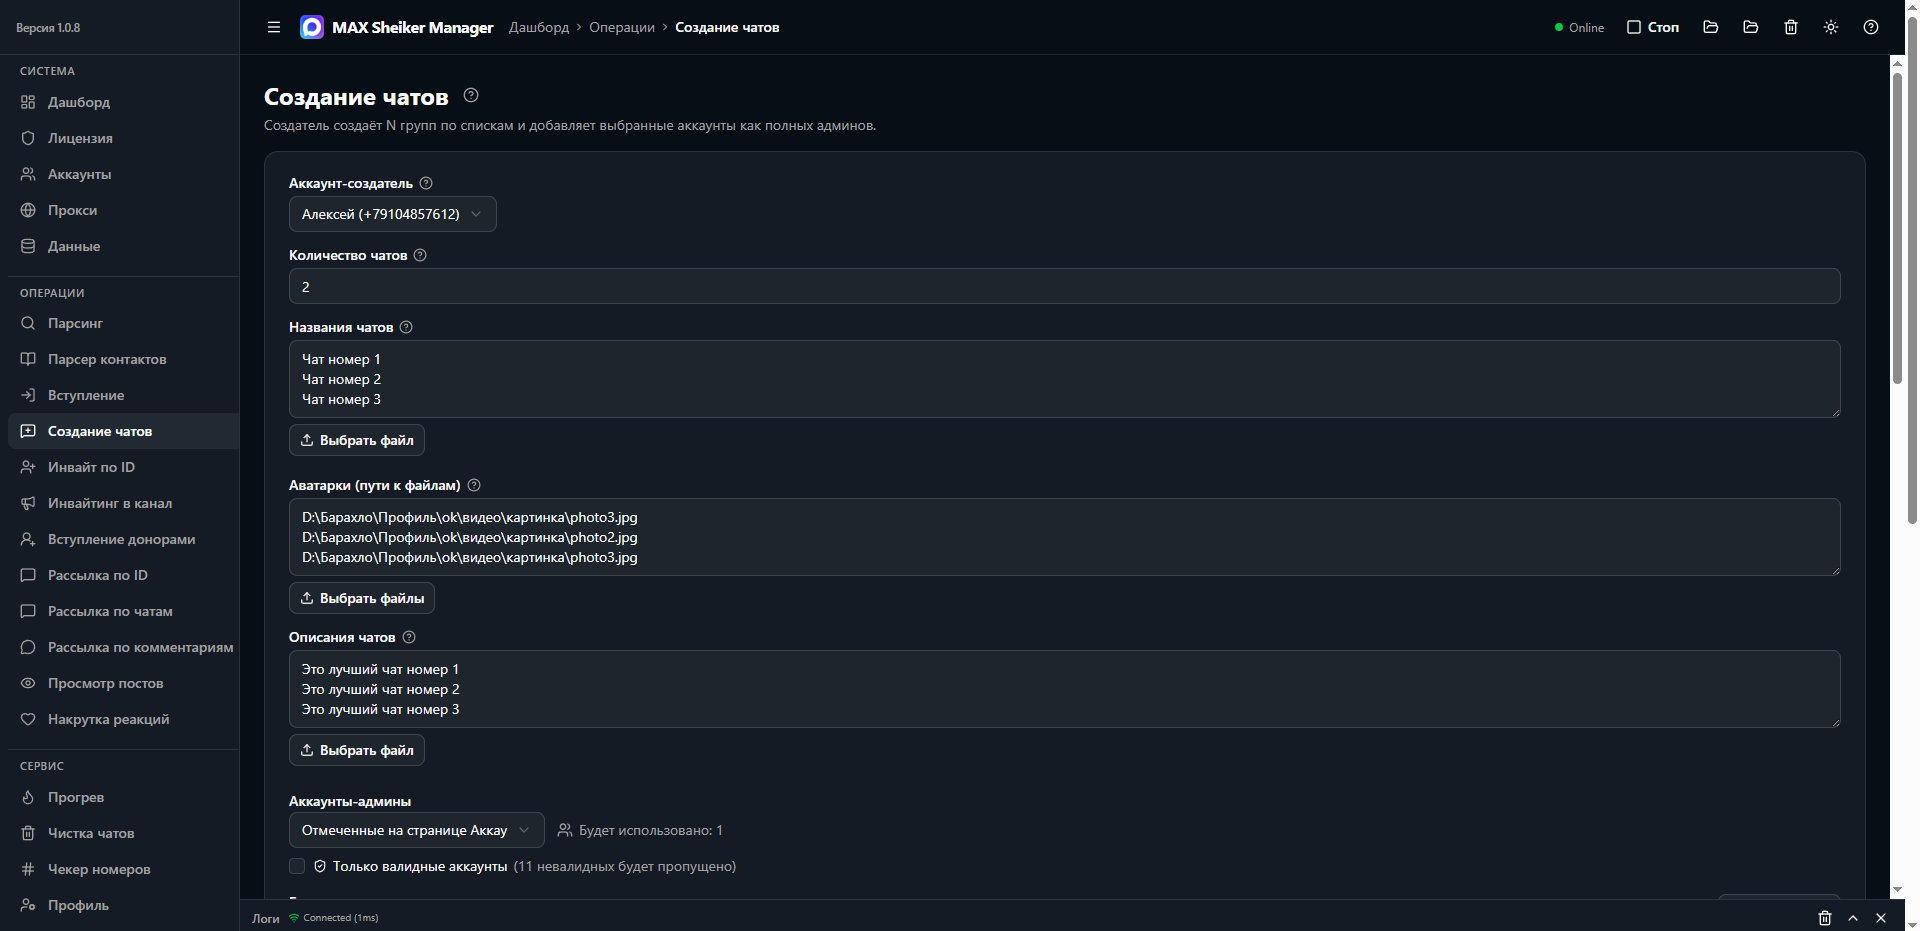This screenshot has height=931, width=1920.
Task: Show hint for Аватарки field
Action: tap(474, 485)
